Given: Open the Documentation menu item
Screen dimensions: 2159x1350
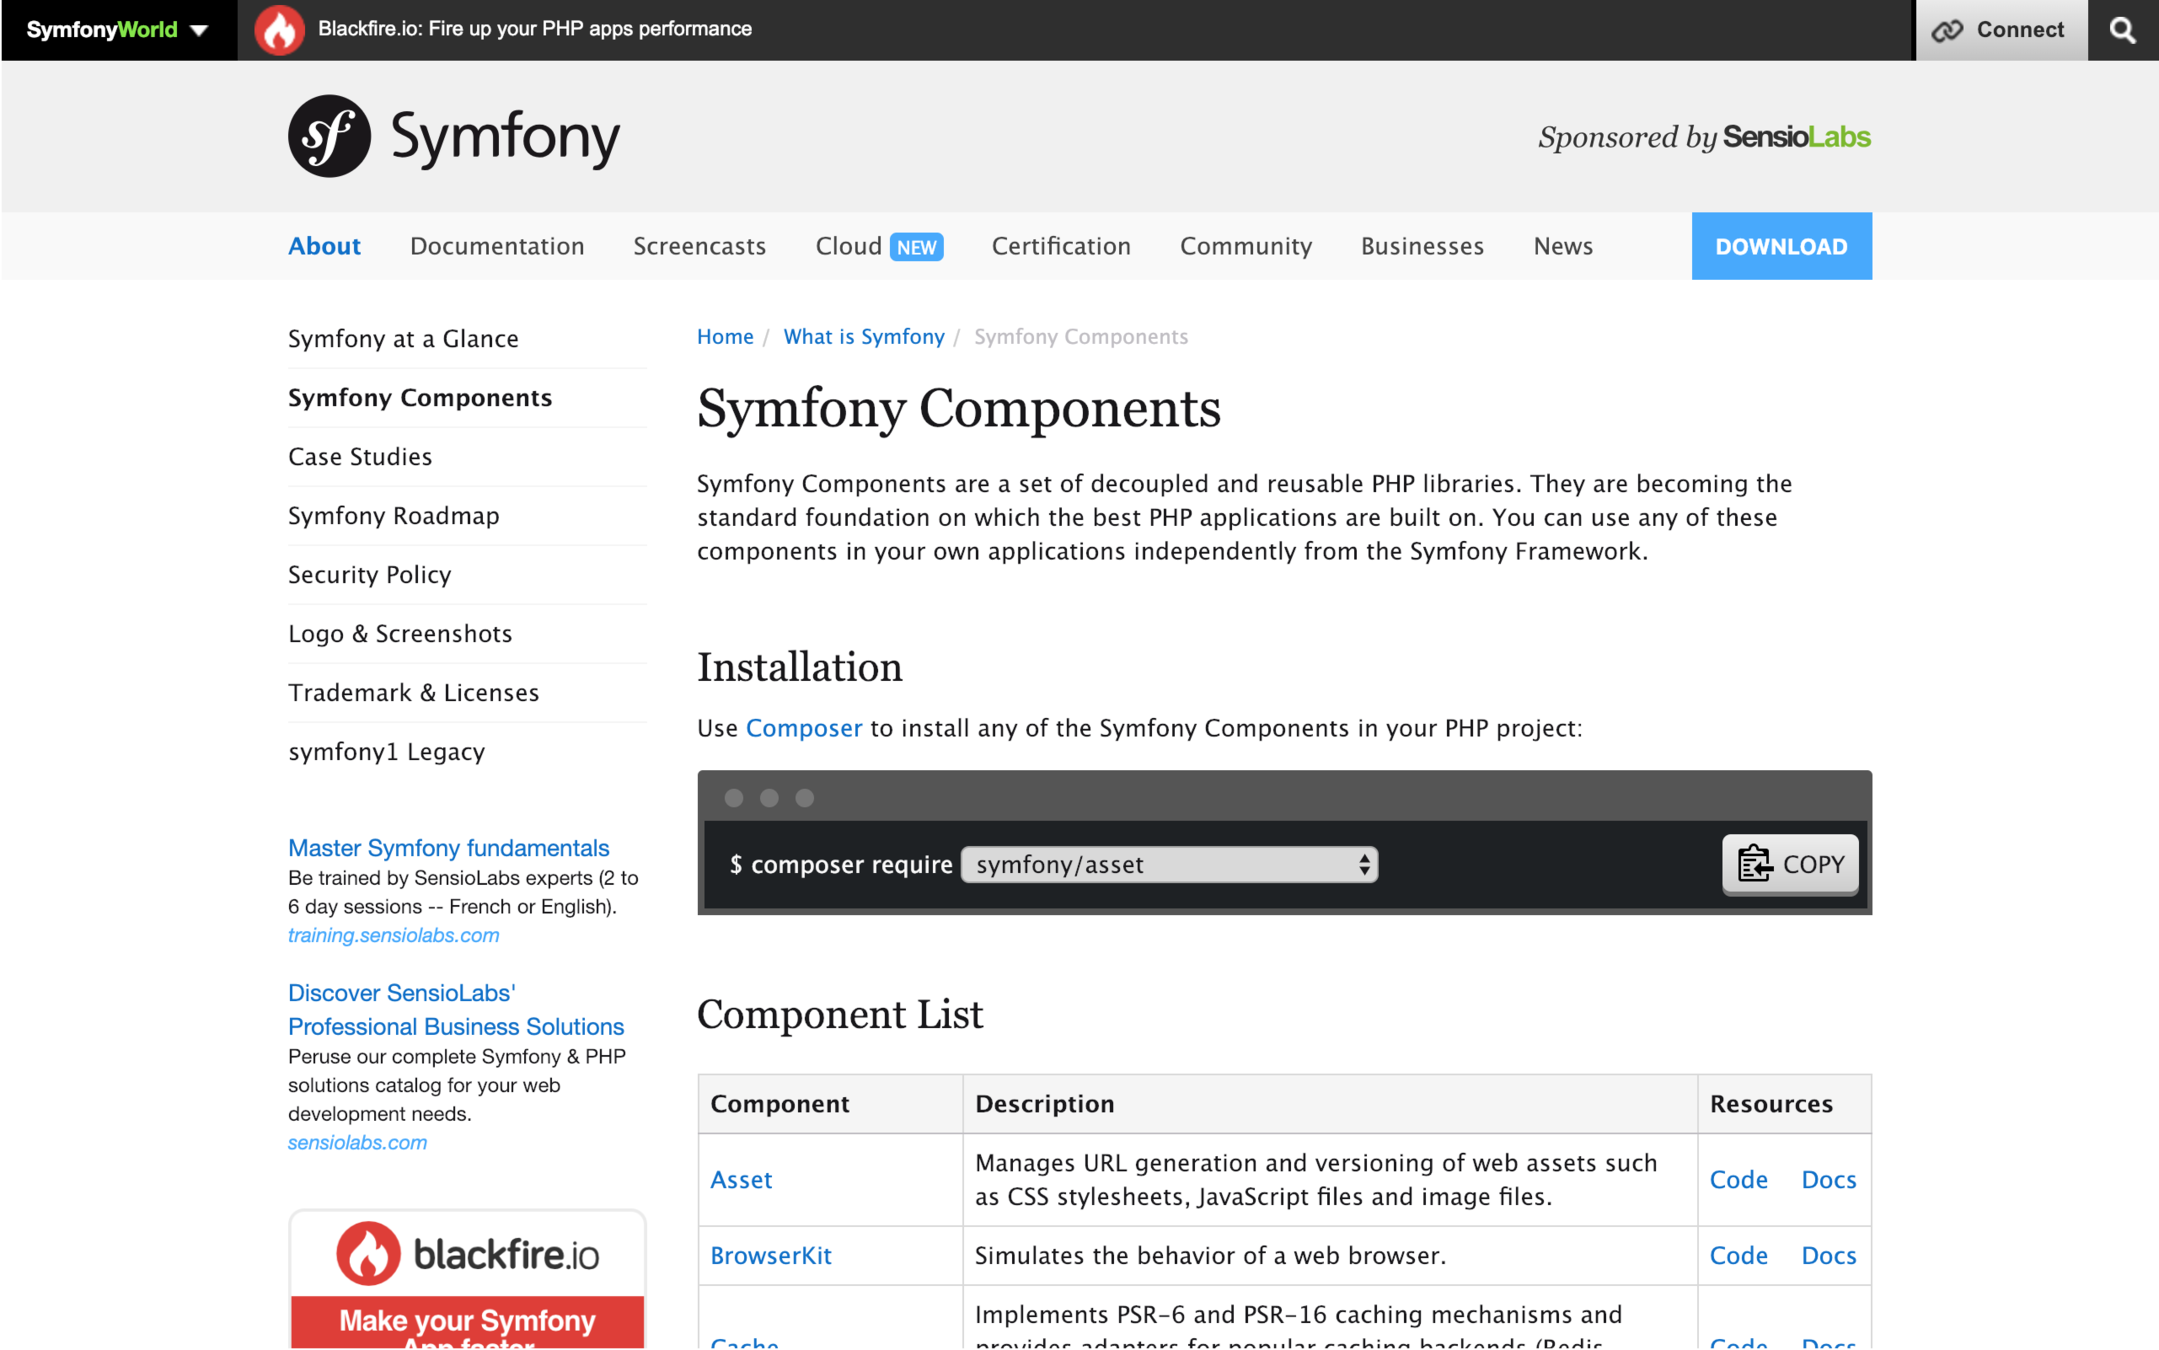Looking at the screenshot, I should [497, 246].
